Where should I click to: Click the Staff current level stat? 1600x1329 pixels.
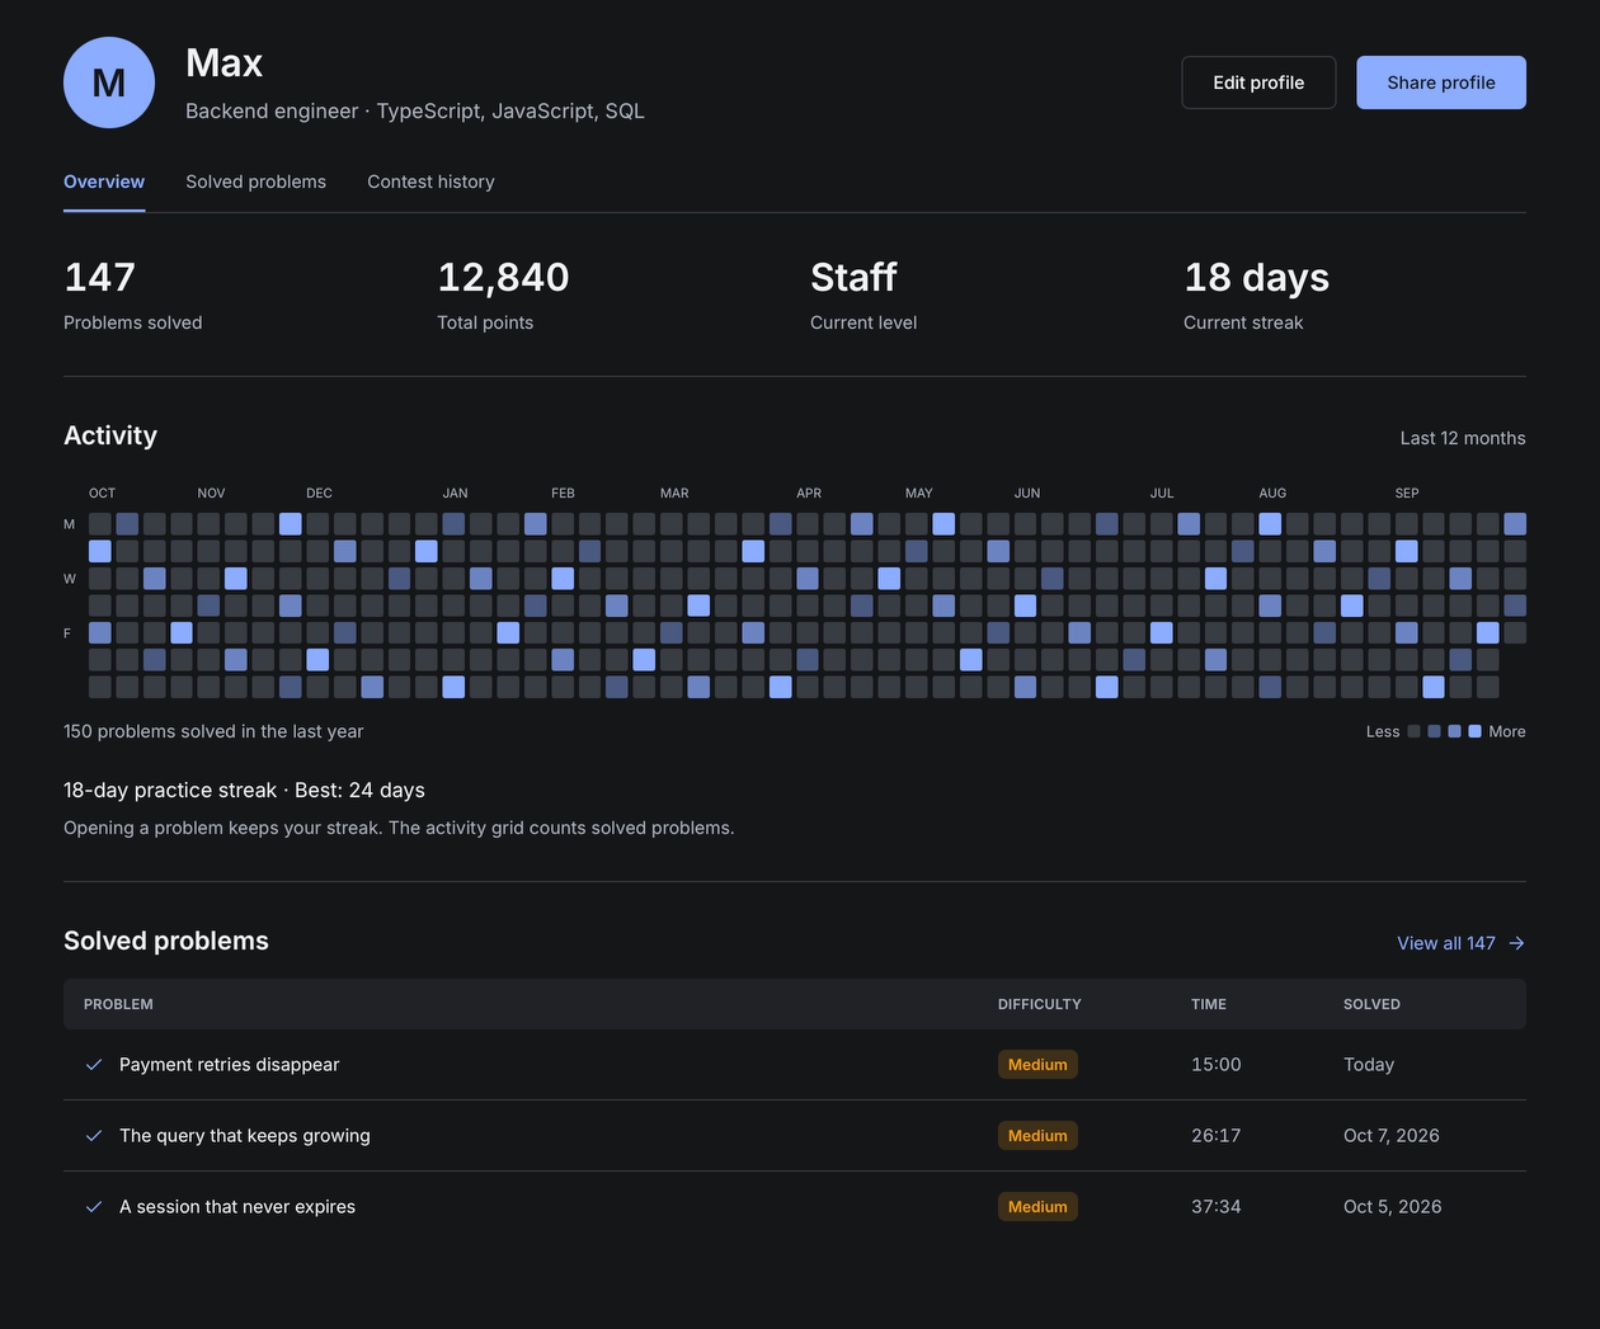click(863, 295)
